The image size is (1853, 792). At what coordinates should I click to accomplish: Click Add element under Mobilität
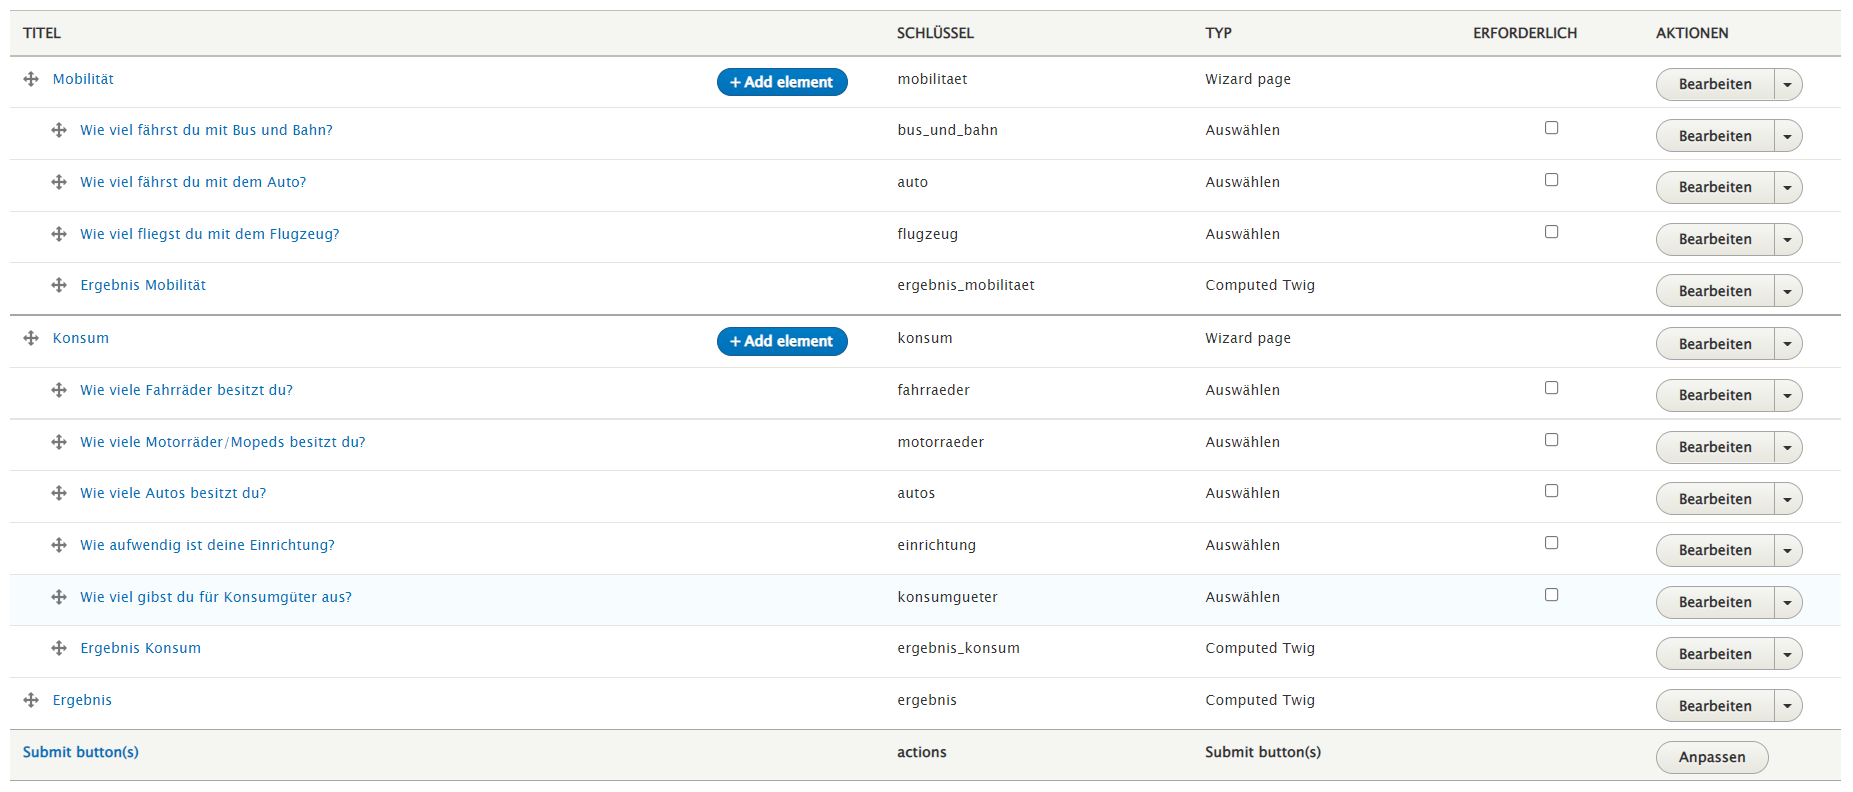tap(782, 81)
